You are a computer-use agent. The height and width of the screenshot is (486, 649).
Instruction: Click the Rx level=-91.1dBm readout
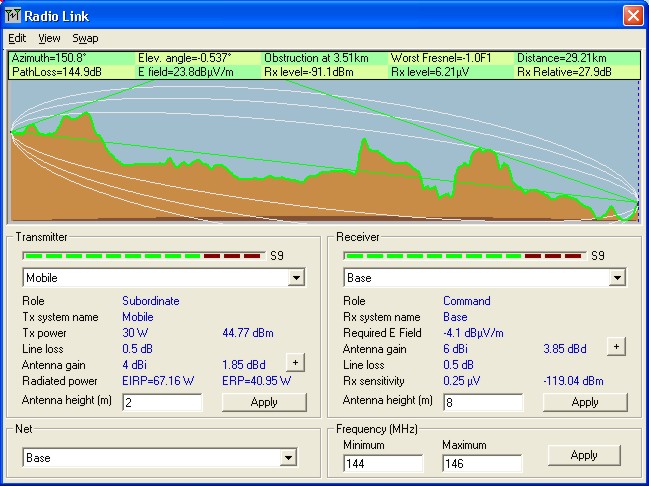pyautogui.click(x=309, y=72)
